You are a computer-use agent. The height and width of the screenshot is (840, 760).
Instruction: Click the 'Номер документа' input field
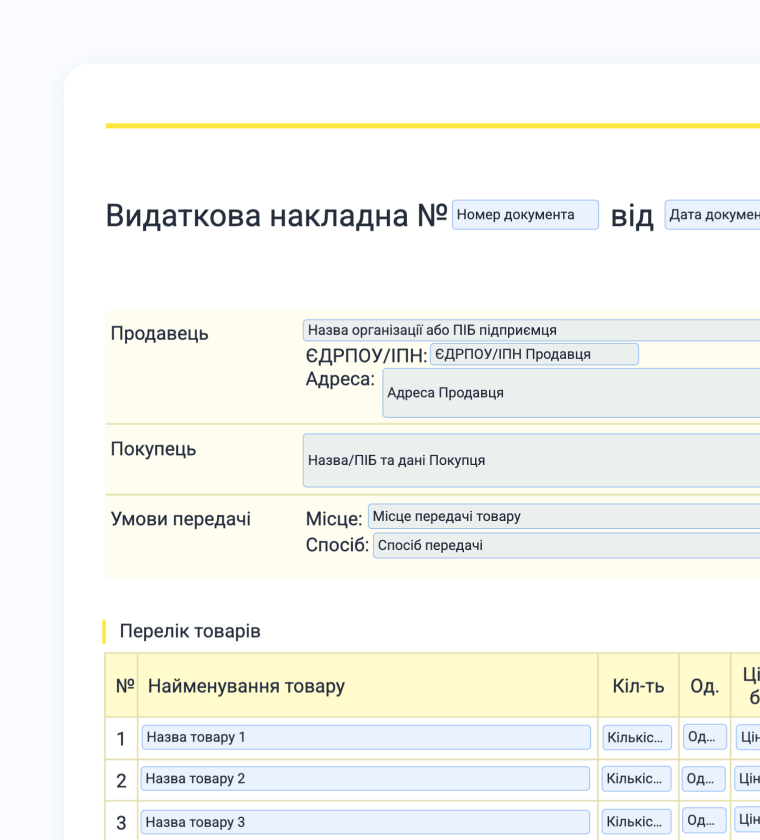pos(525,215)
